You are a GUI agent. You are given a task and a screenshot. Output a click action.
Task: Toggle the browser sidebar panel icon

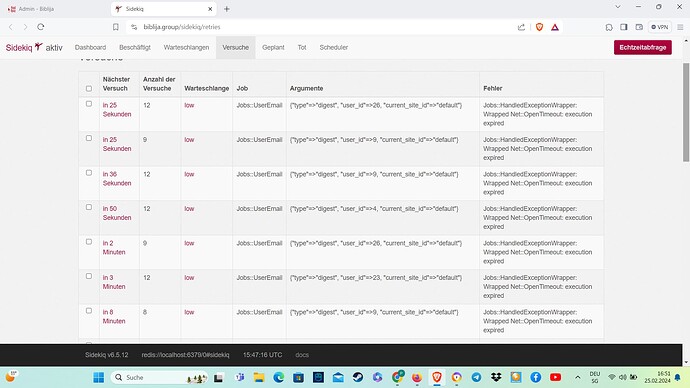tap(624, 27)
